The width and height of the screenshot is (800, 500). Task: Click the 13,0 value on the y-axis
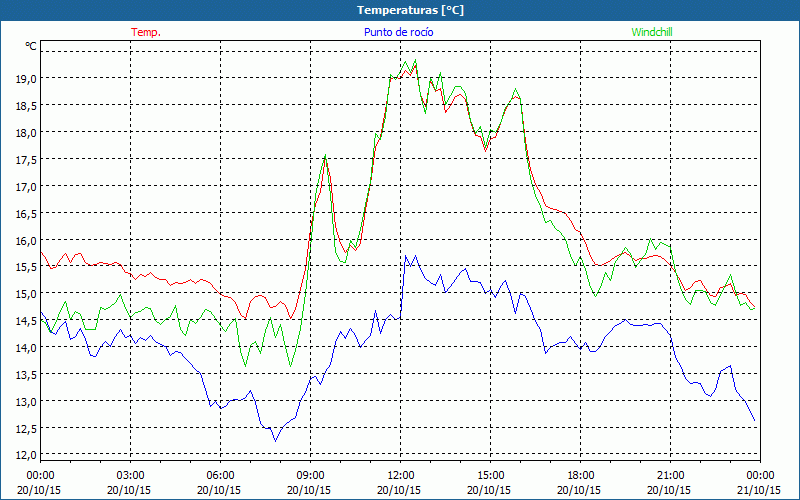click(x=24, y=402)
